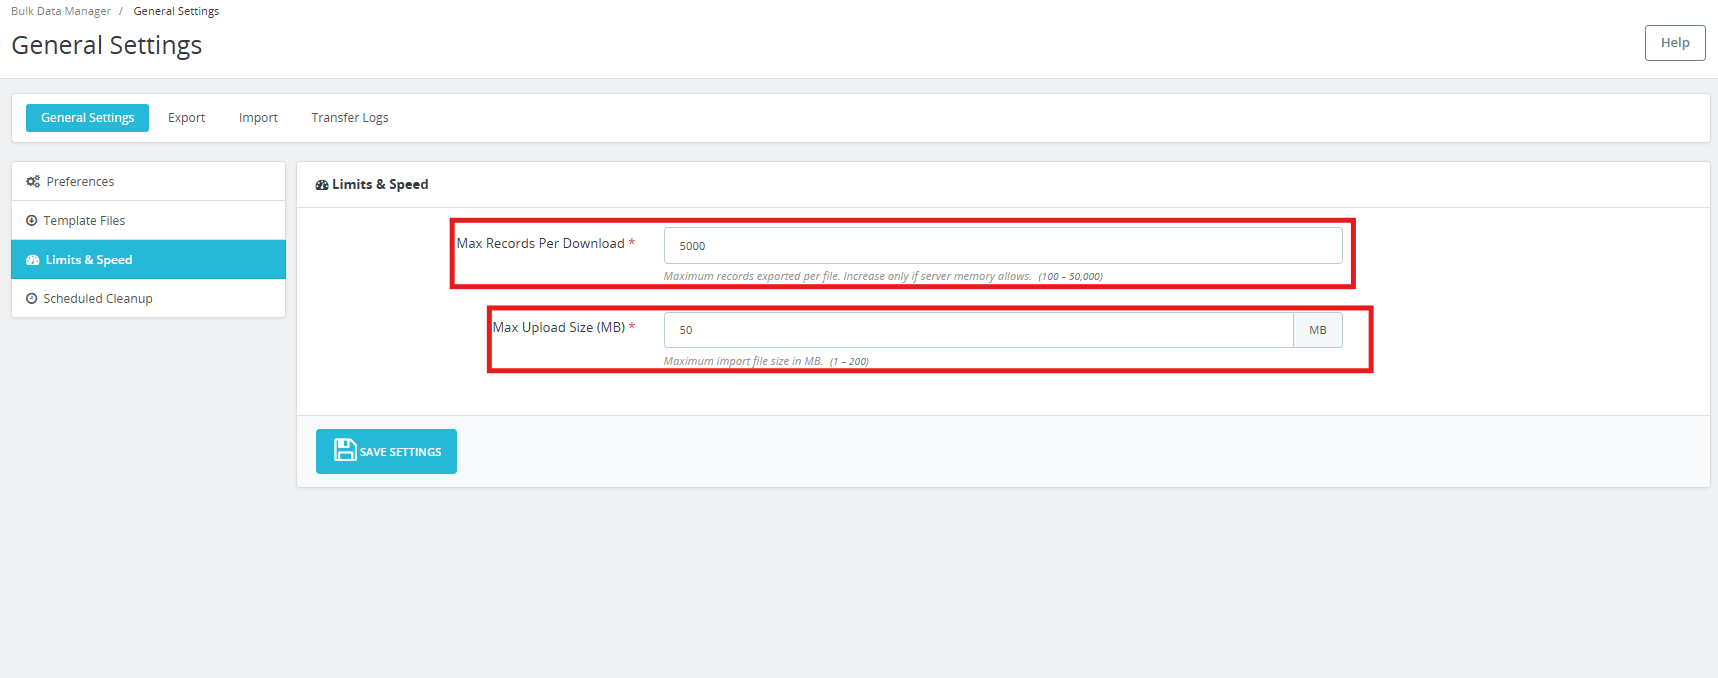Click the Preferences gears icon
The width and height of the screenshot is (1718, 678).
[x=33, y=182]
